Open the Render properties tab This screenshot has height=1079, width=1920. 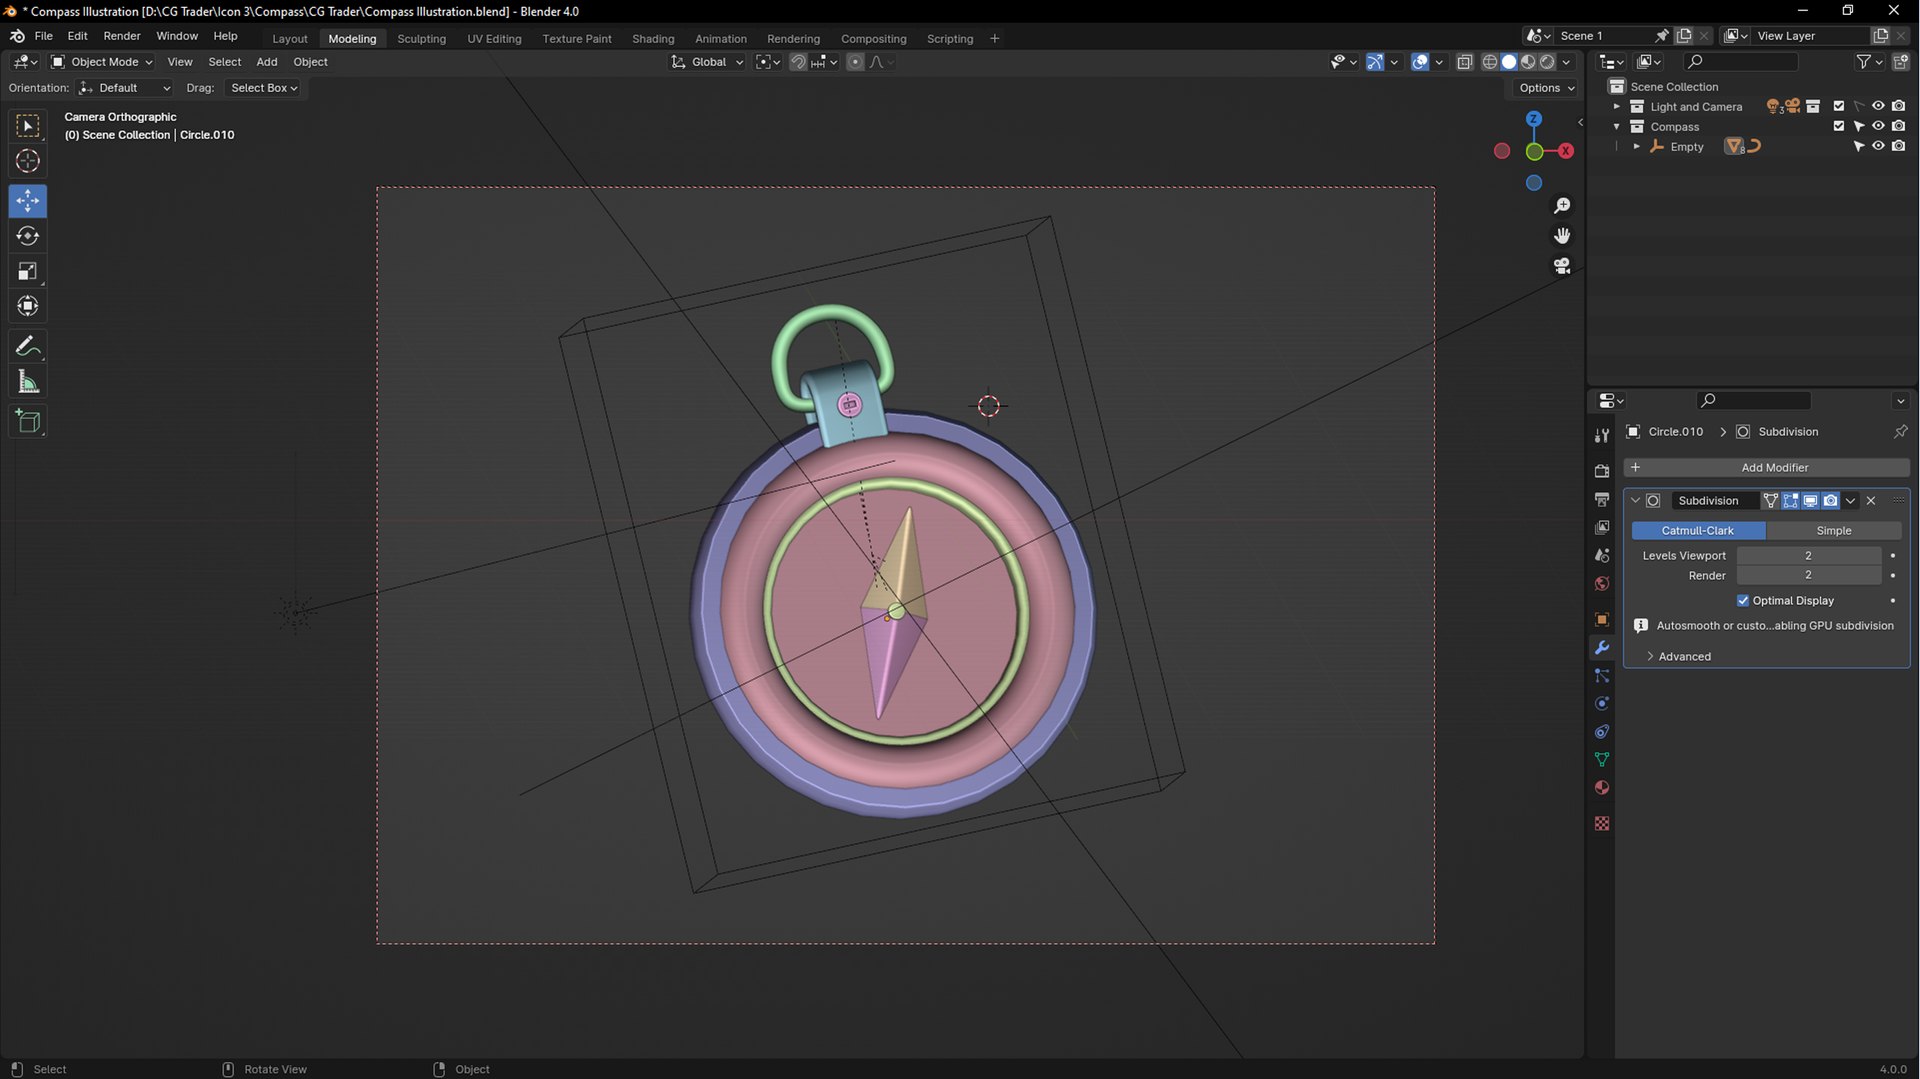point(1602,471)
